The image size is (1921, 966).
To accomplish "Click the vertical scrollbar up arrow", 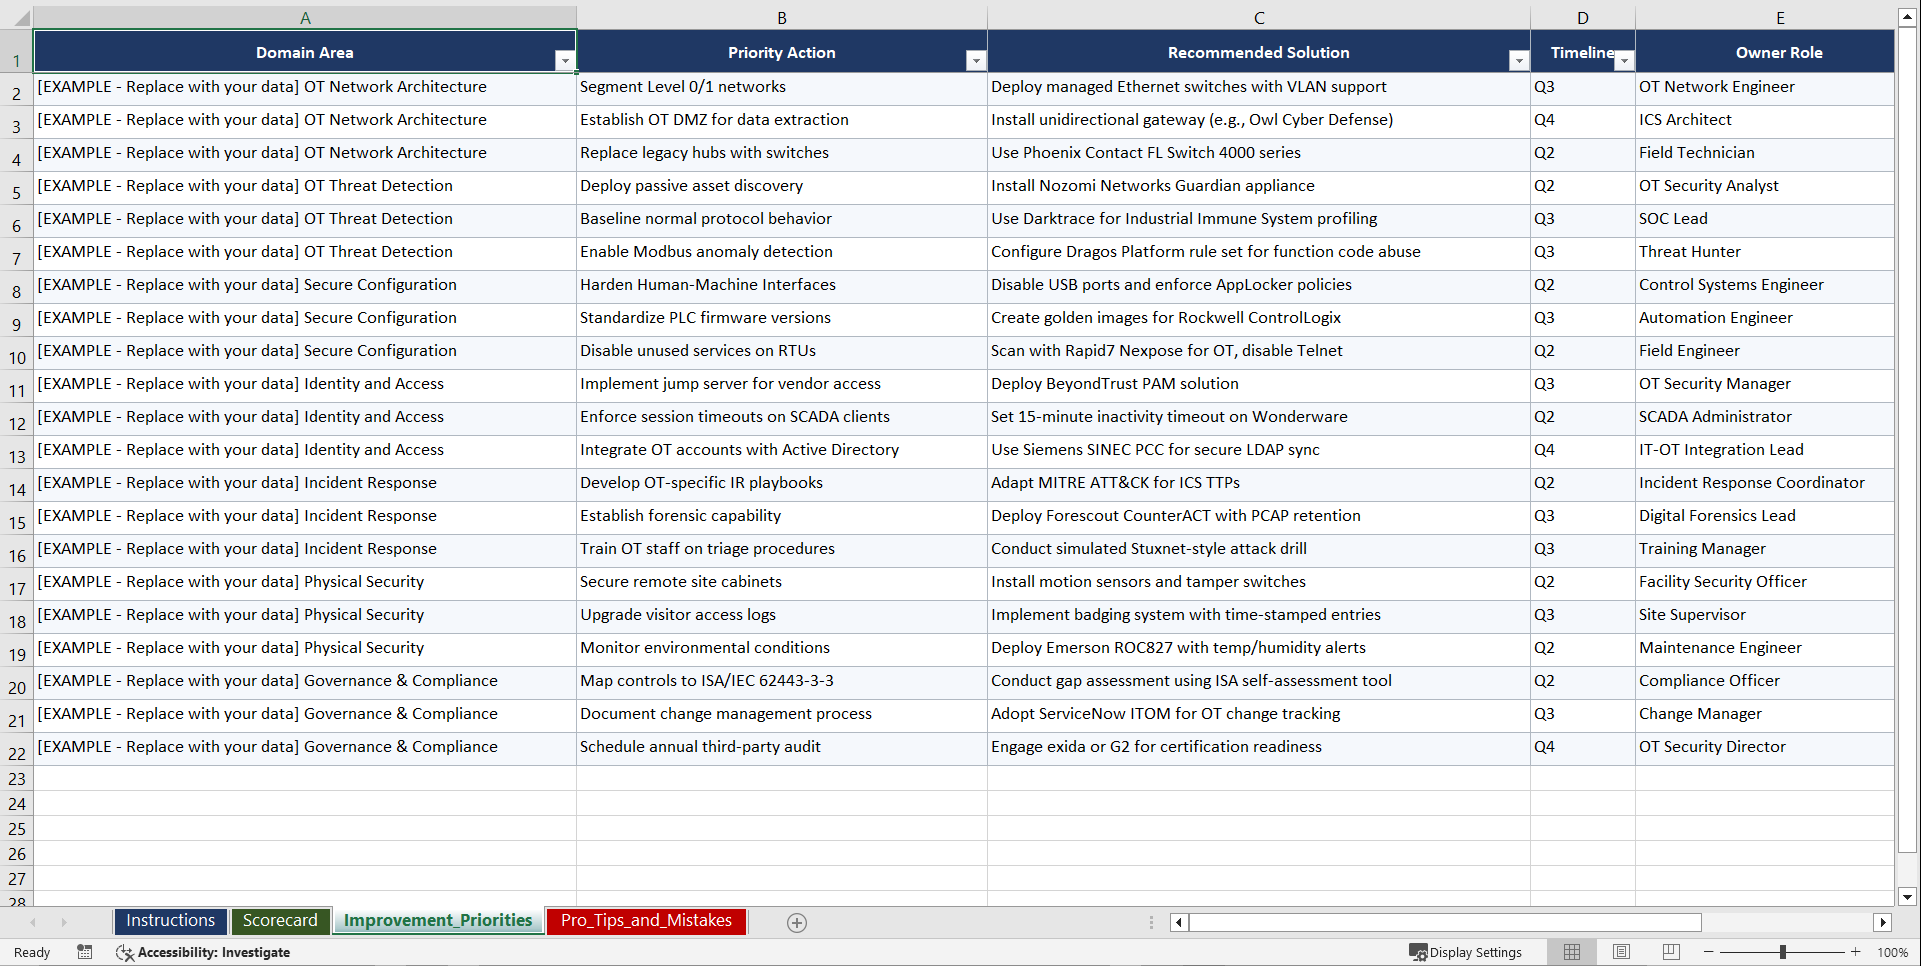I will tap(1908, 15).
